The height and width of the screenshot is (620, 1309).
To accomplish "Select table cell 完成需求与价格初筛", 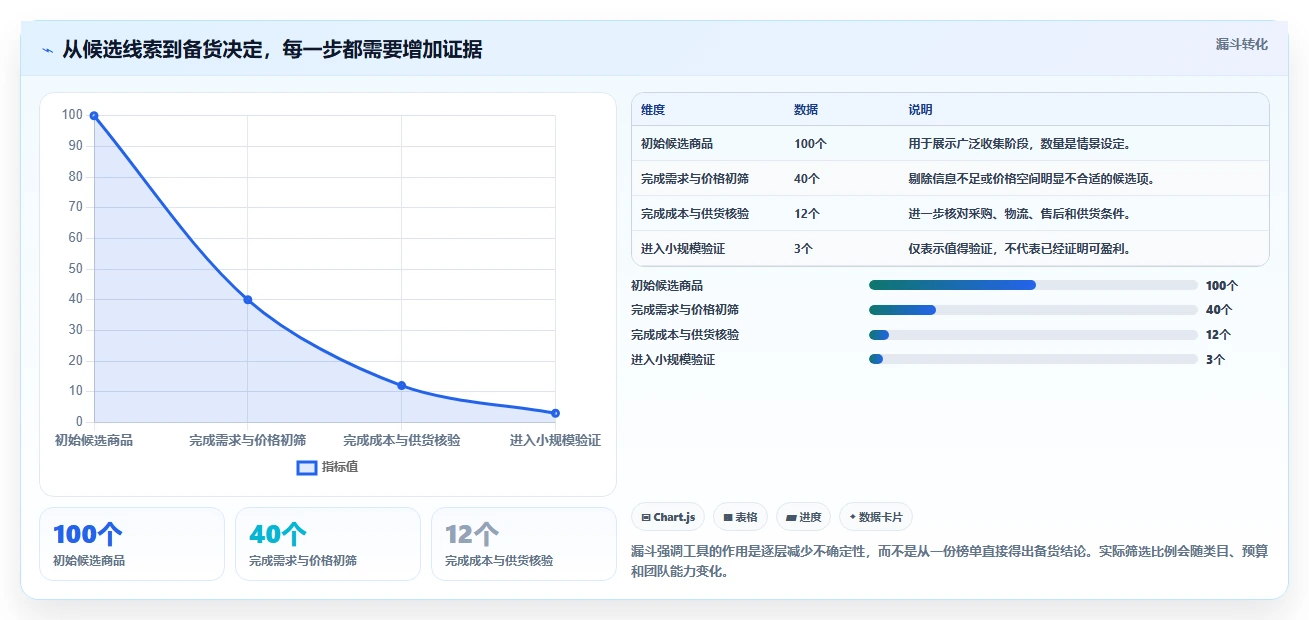I will [695, 179].
